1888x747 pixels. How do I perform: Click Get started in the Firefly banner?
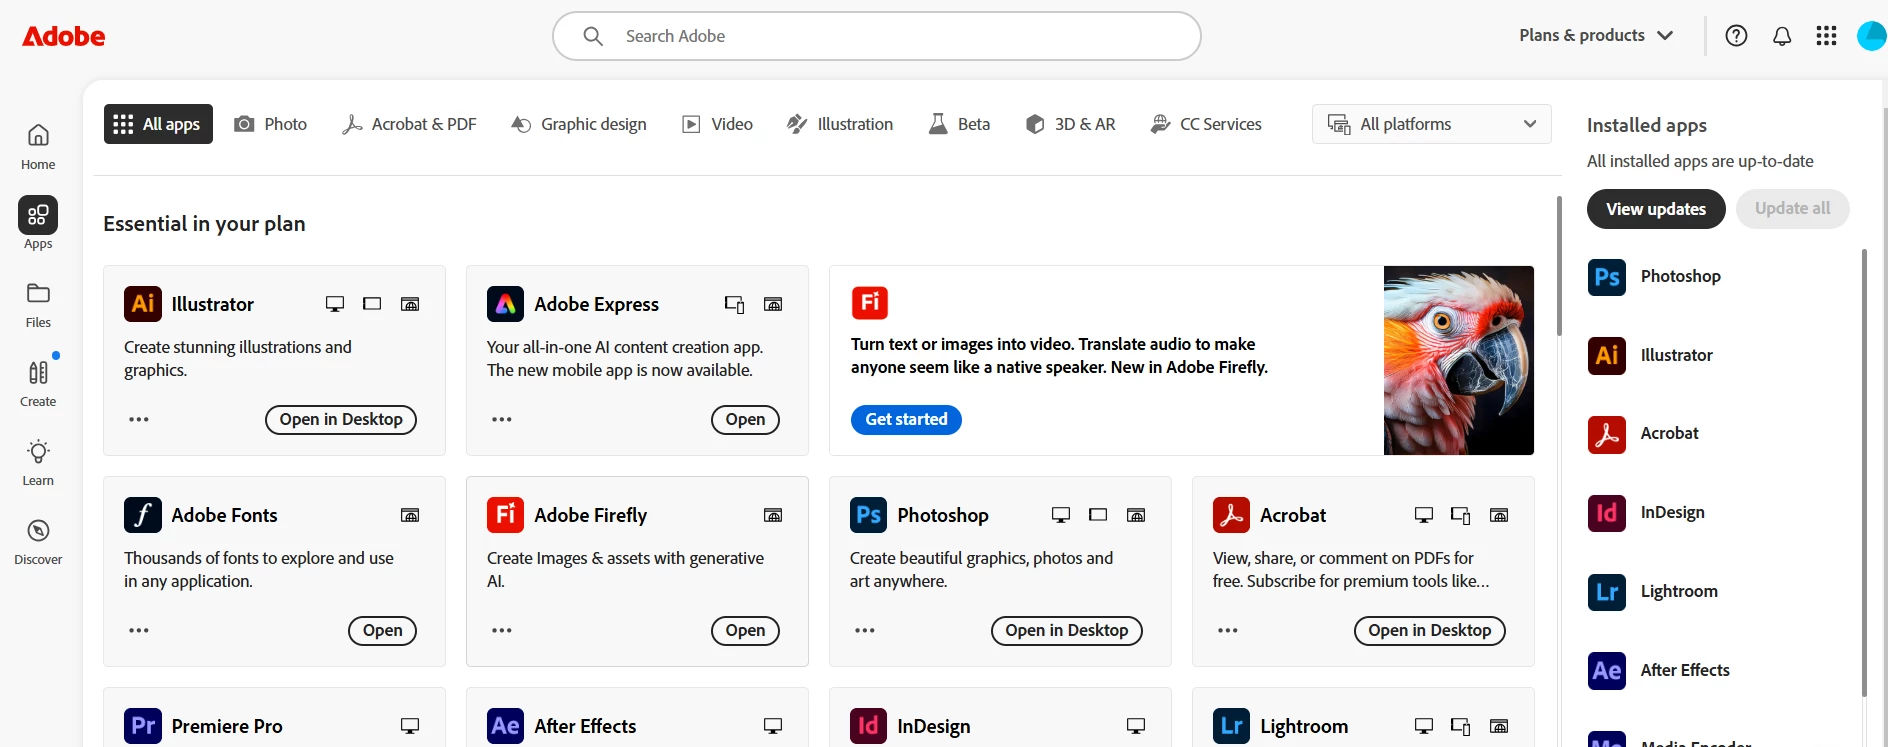coord(906,420)
